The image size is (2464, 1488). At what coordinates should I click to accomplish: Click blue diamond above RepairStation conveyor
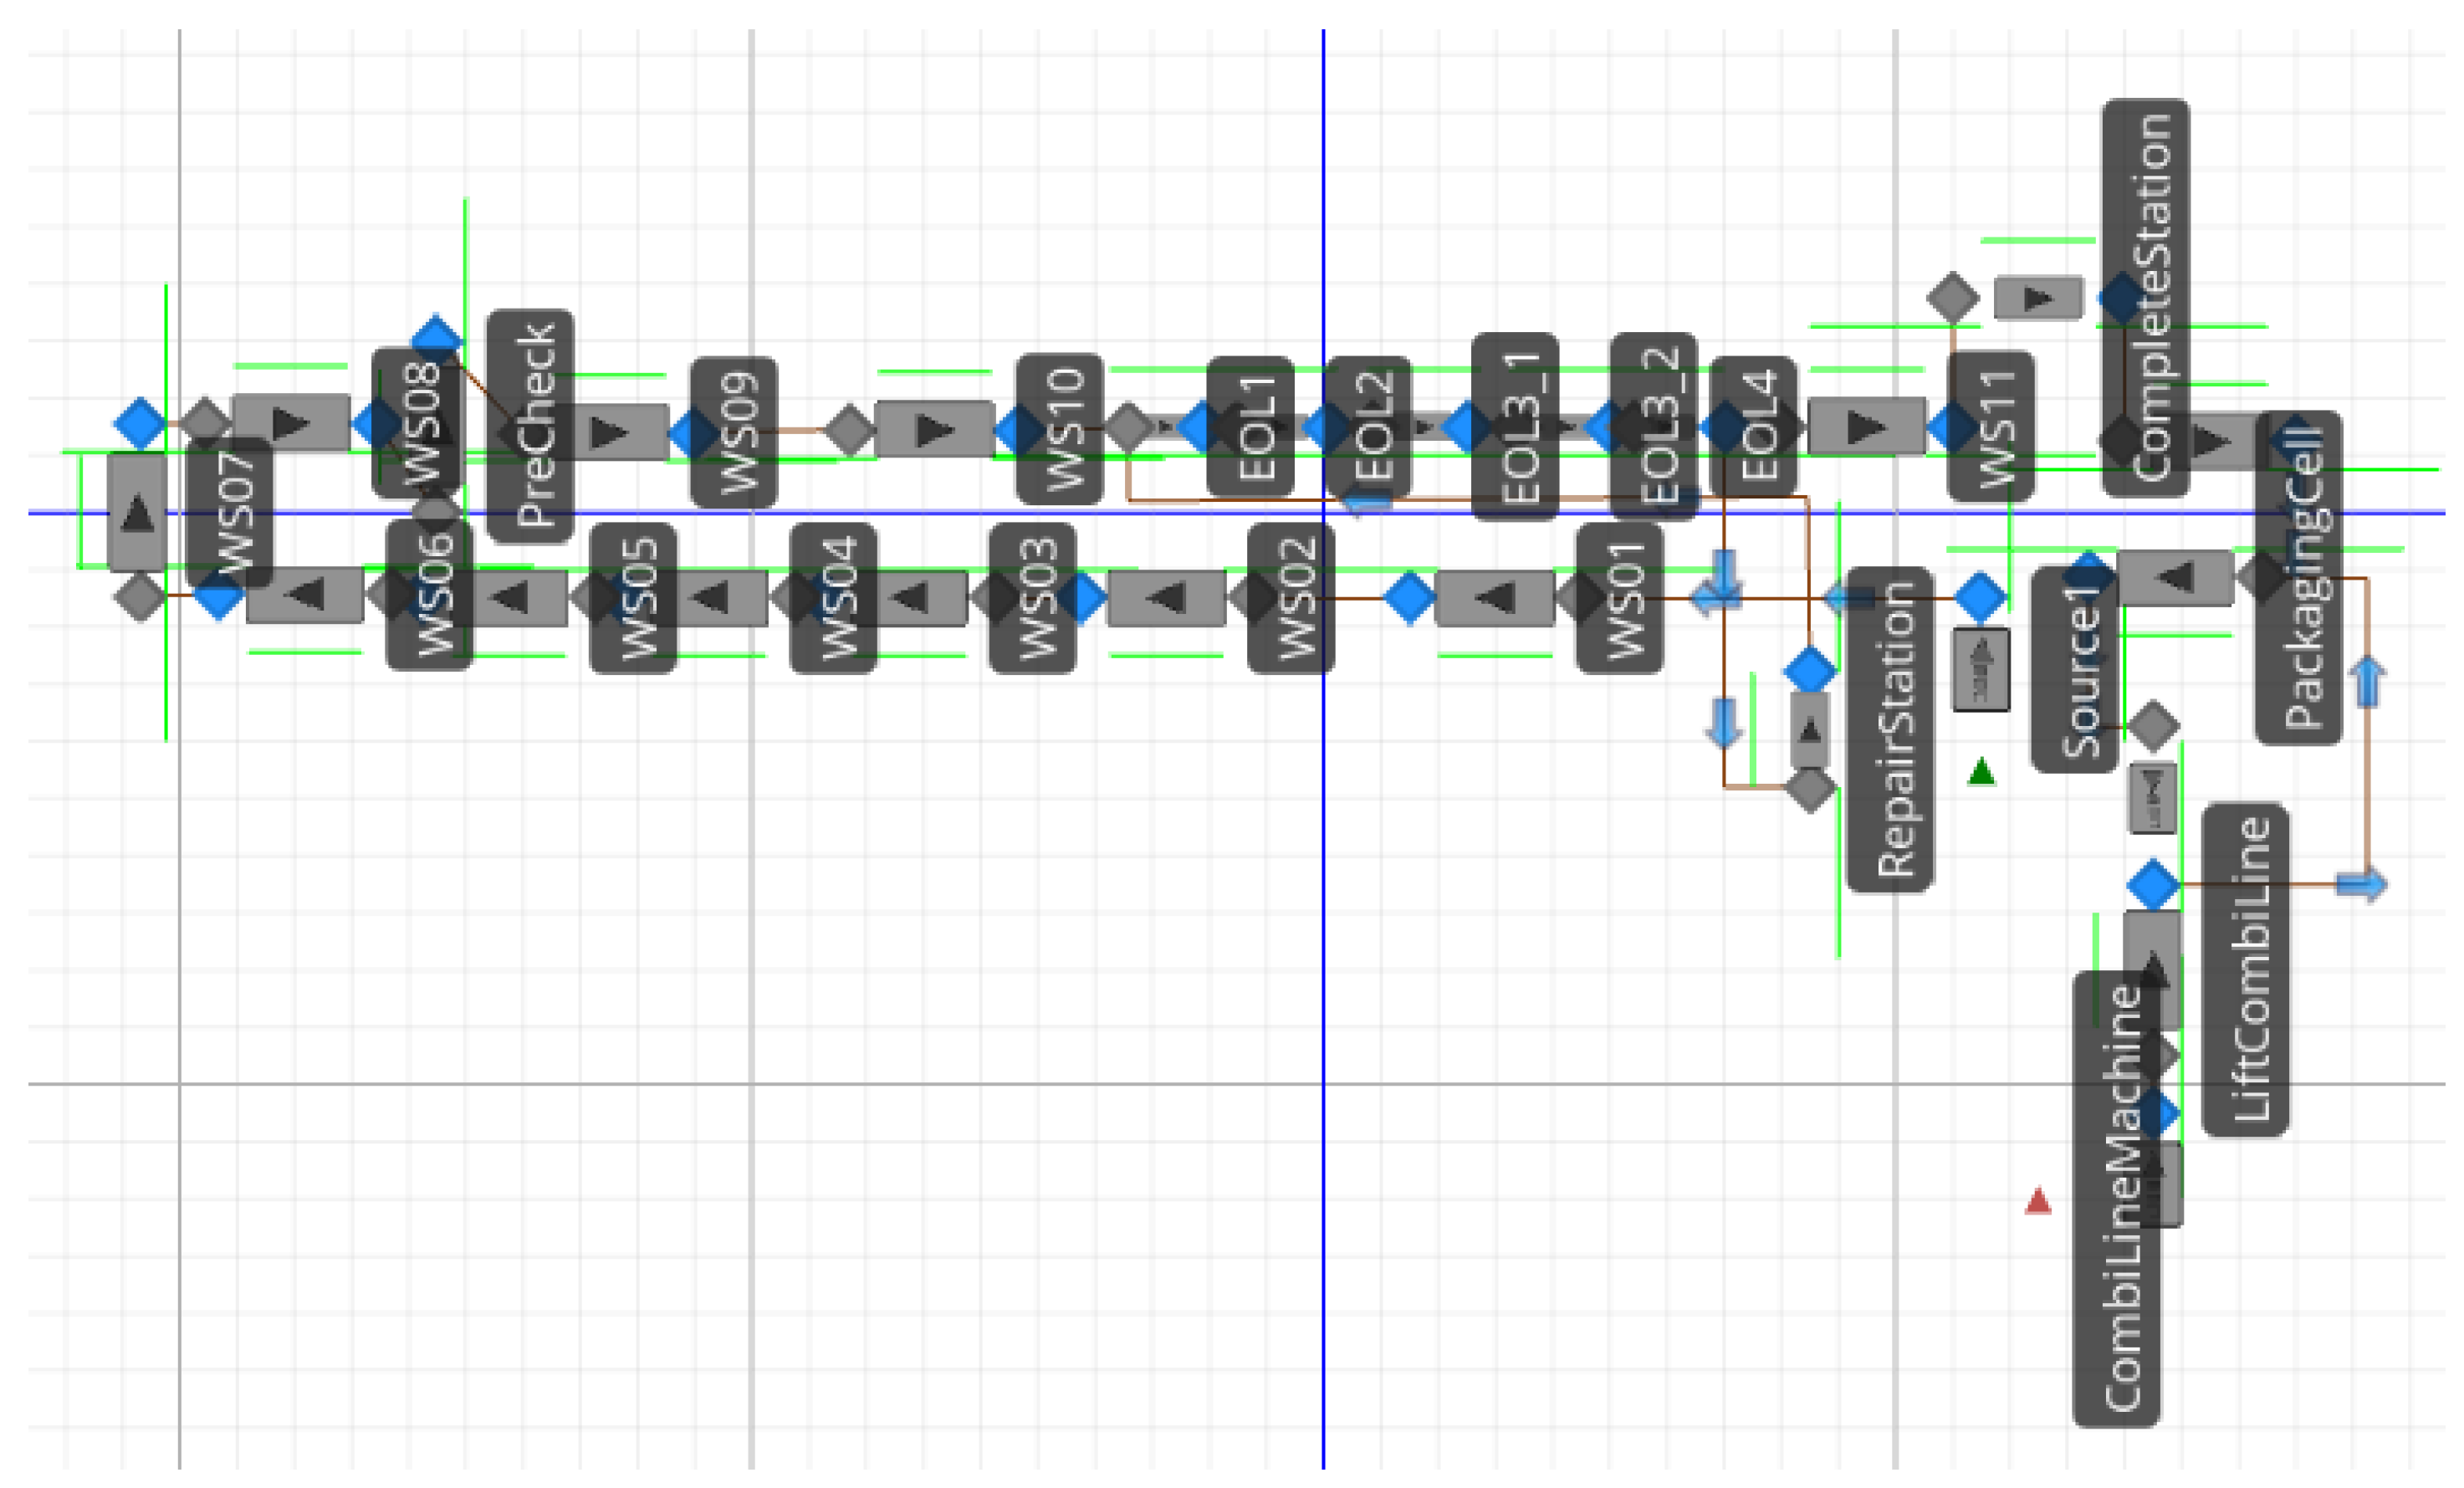click(1810, 669)
